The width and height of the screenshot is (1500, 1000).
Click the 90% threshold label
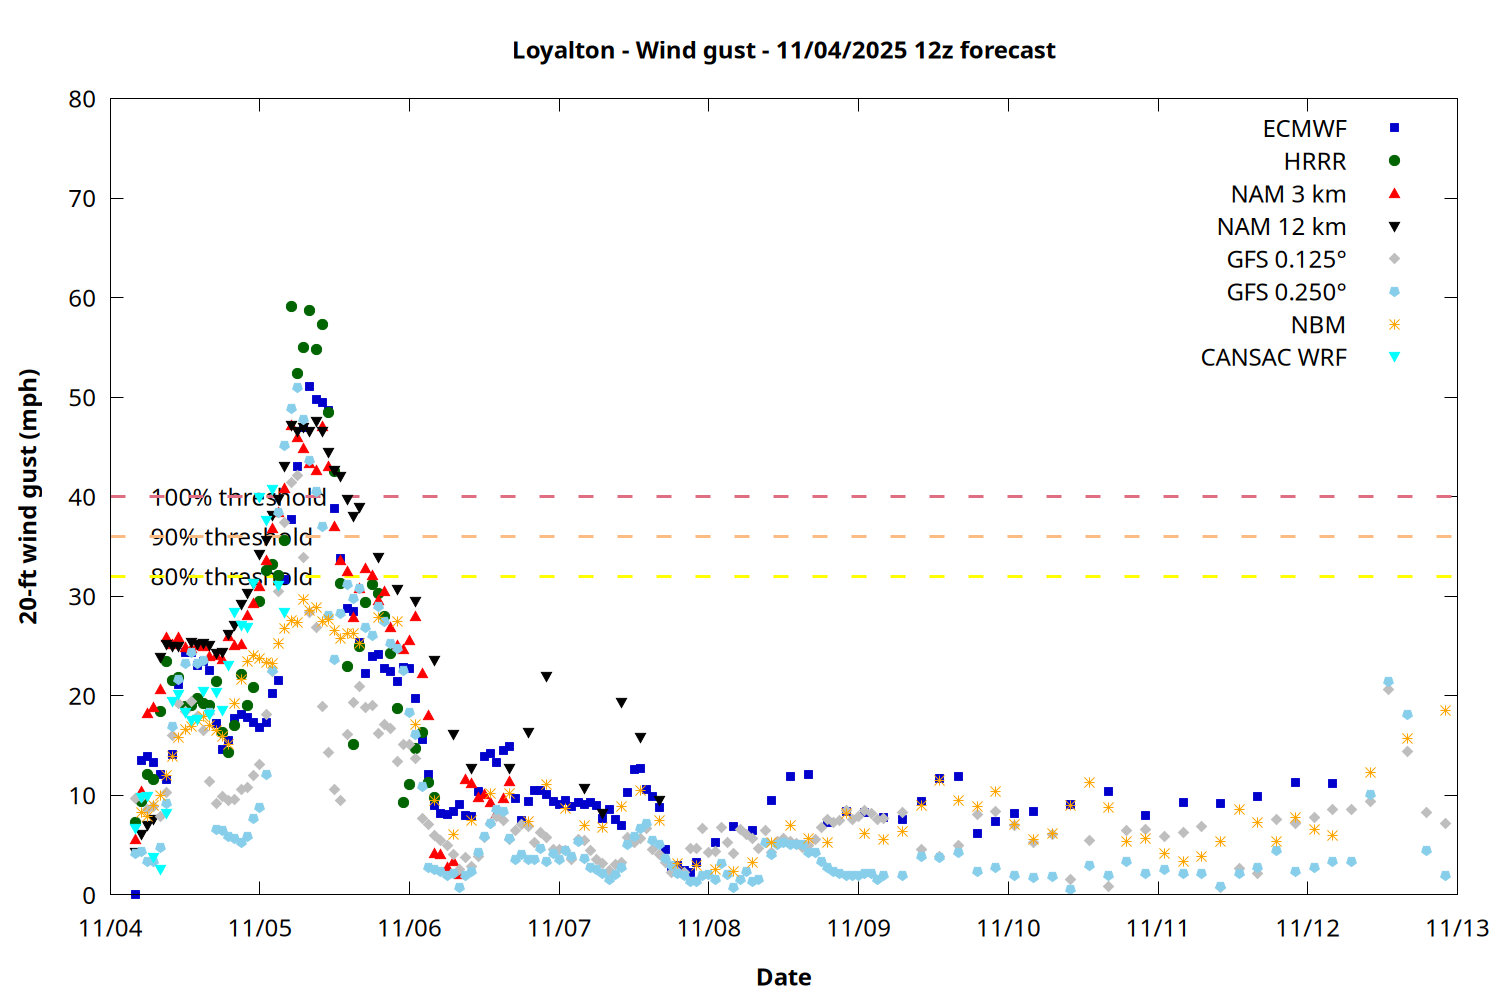(x=231, y=537)
